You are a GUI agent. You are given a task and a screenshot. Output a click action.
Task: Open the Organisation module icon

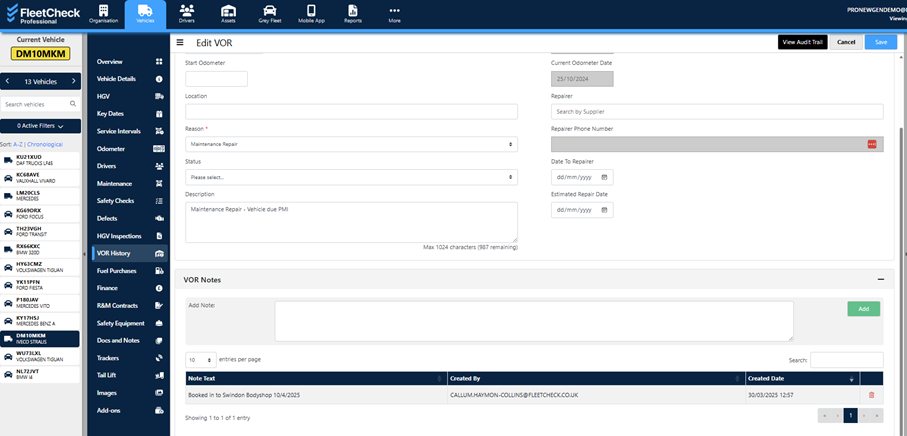[x=102, y=13]
